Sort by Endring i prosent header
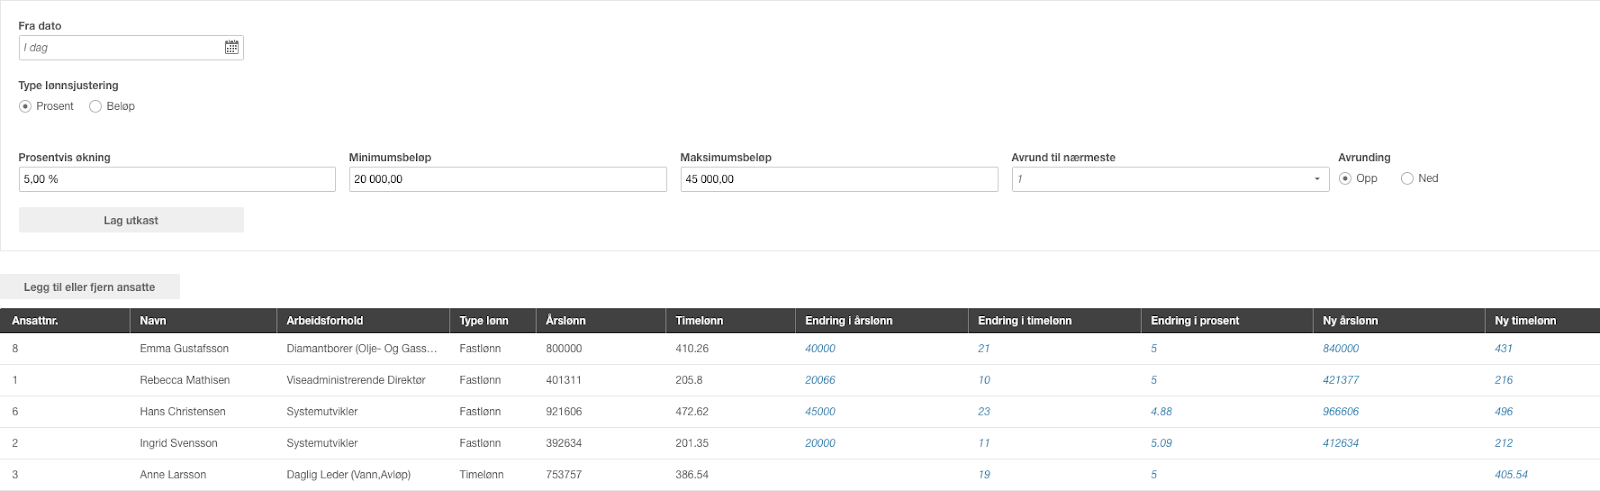This screenshot has width=1600, height=491. coord(1226,320)
